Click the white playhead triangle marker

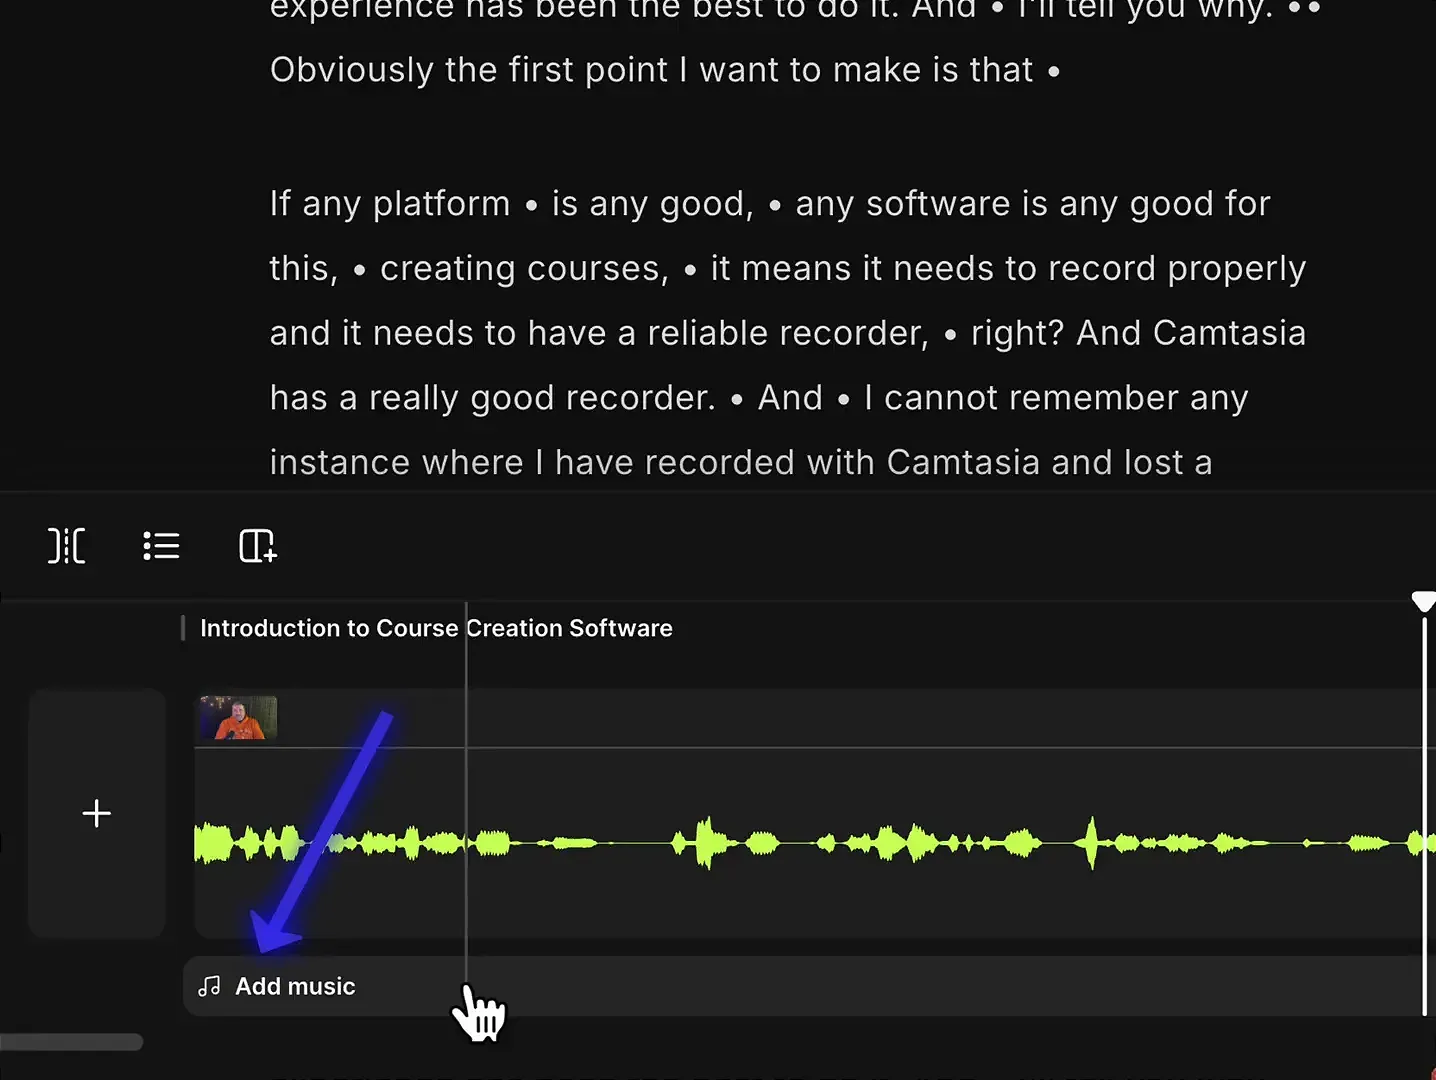[x=1424, y=601]
